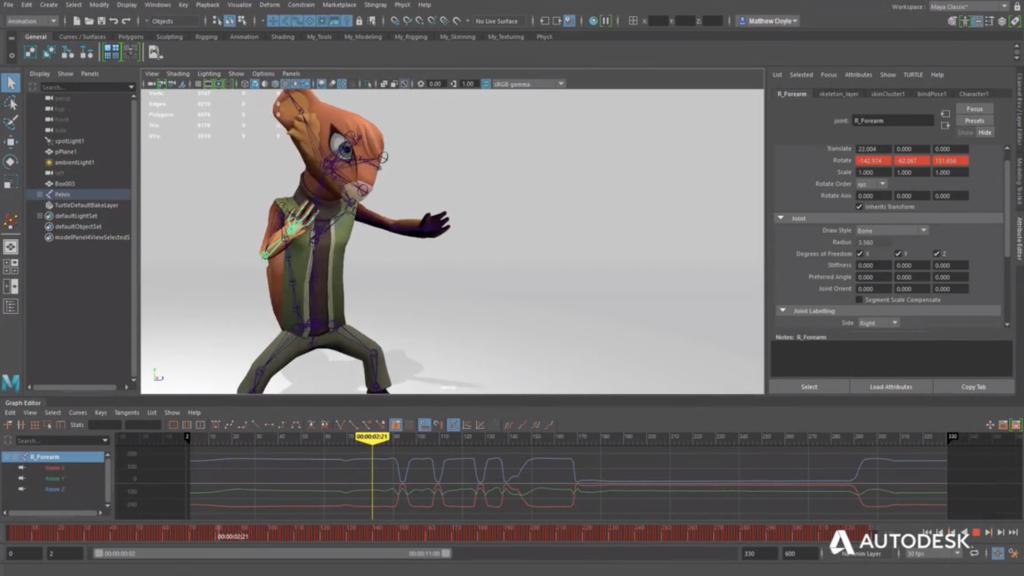Uncheck the Inherits Transform checkbox
This screenshot has width=1024, height=576.
click(x=859, y=207)
